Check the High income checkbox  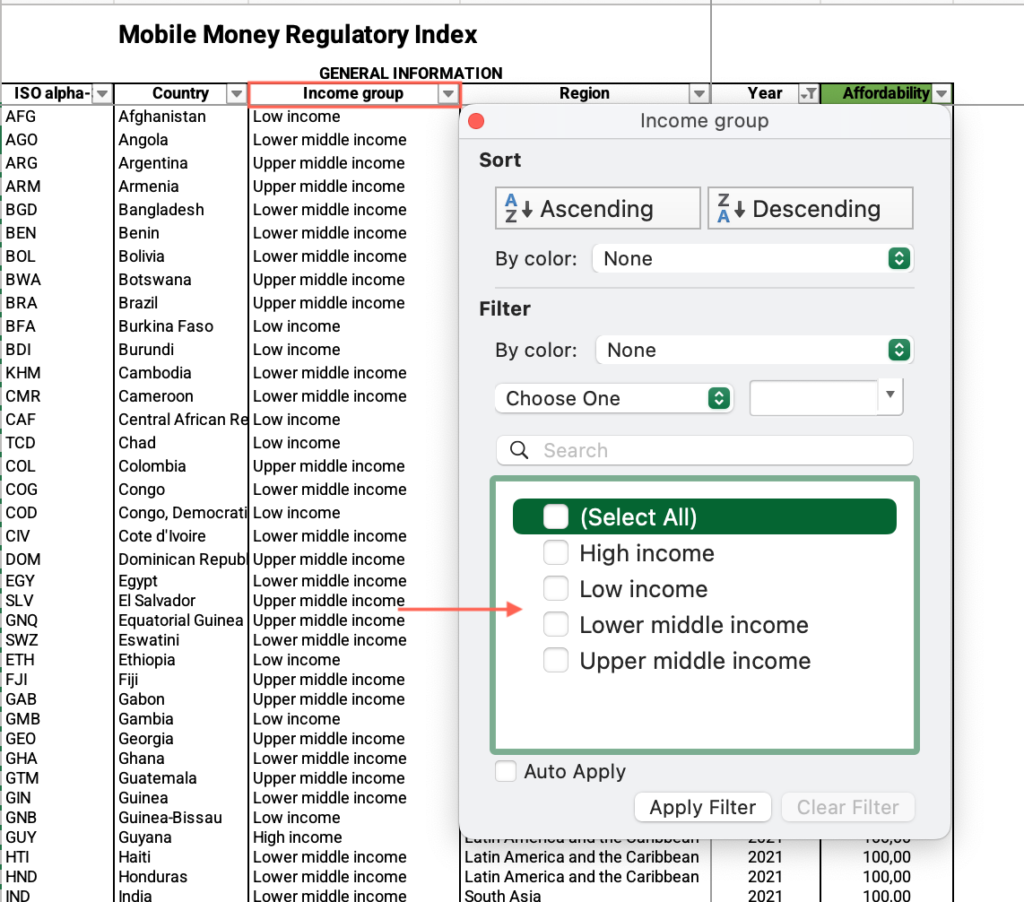(x=556, y=553)
